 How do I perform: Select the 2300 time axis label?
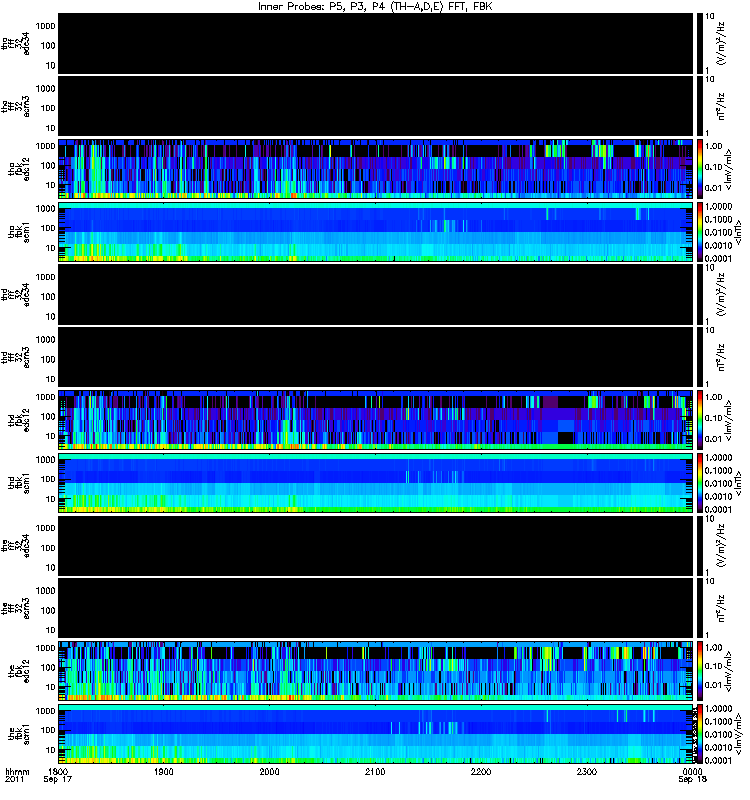point(586,771)
